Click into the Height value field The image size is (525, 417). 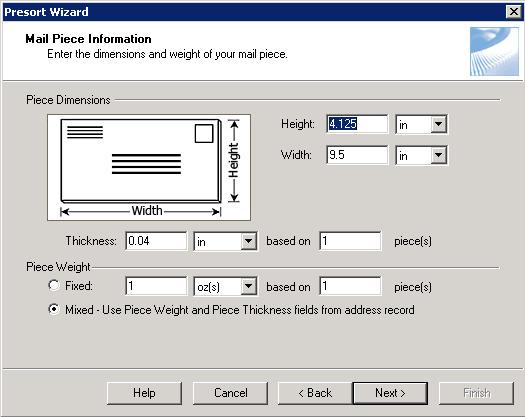tap(357, 124)
